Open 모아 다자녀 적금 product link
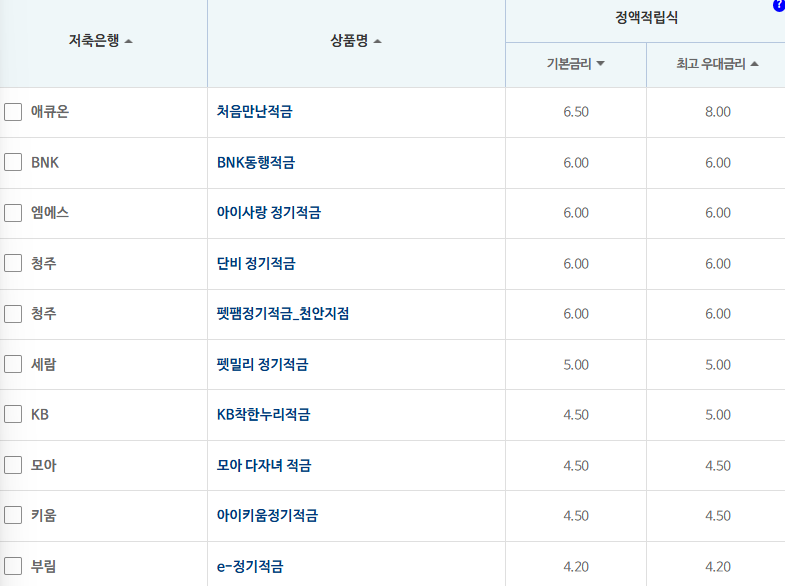The height and width of the screenshot is (586, 785). (264, 465)
